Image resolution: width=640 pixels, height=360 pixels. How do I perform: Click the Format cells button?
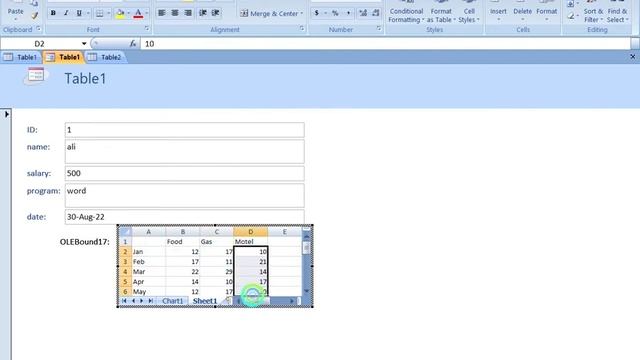(547, 12)
